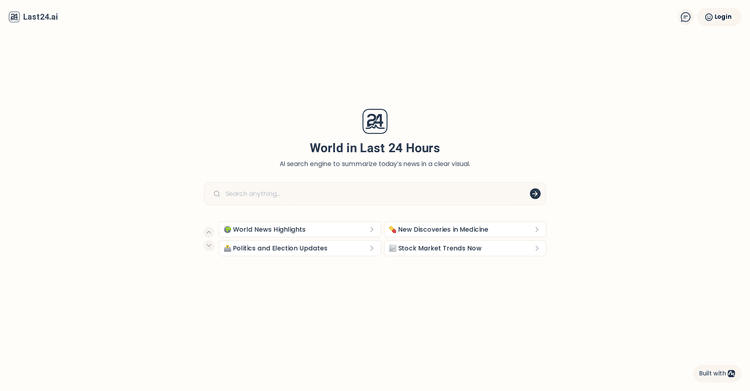This screenshot has height=391, width=750.
Task: Click the globe emoji on World News Highlights
Action: click(228, 230)
